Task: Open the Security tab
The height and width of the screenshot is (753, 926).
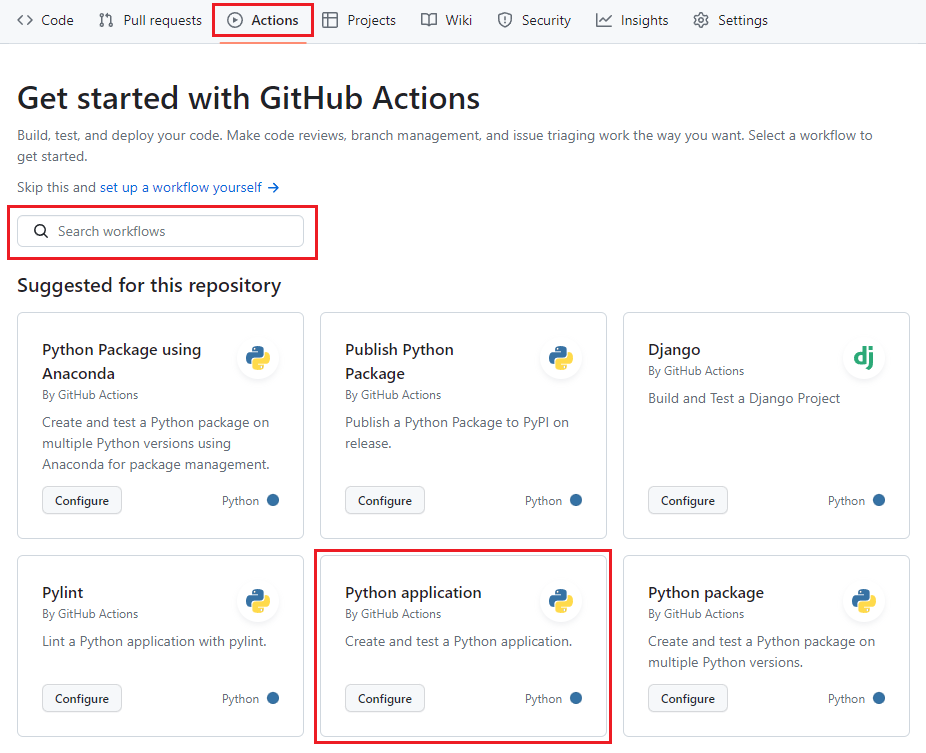Action: pos(534,20)
